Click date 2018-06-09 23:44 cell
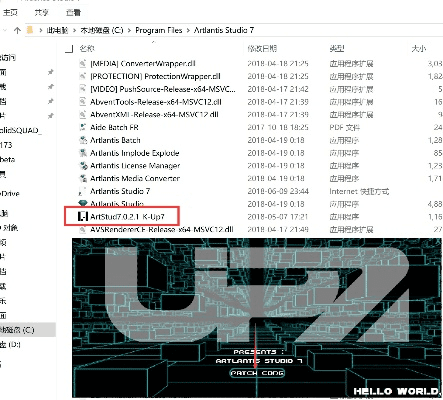Screen dimensions: 443x400 [278, 191]
